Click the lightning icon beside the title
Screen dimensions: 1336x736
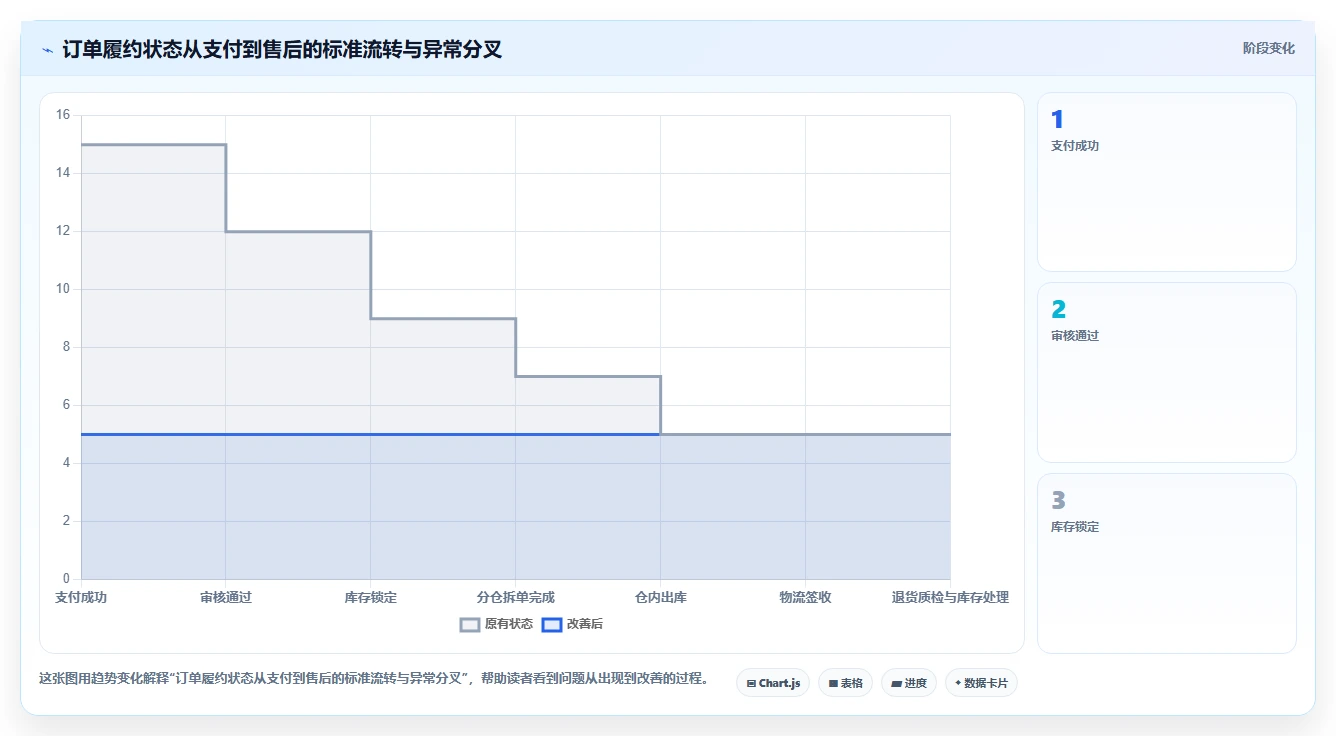tap(48, 50)
